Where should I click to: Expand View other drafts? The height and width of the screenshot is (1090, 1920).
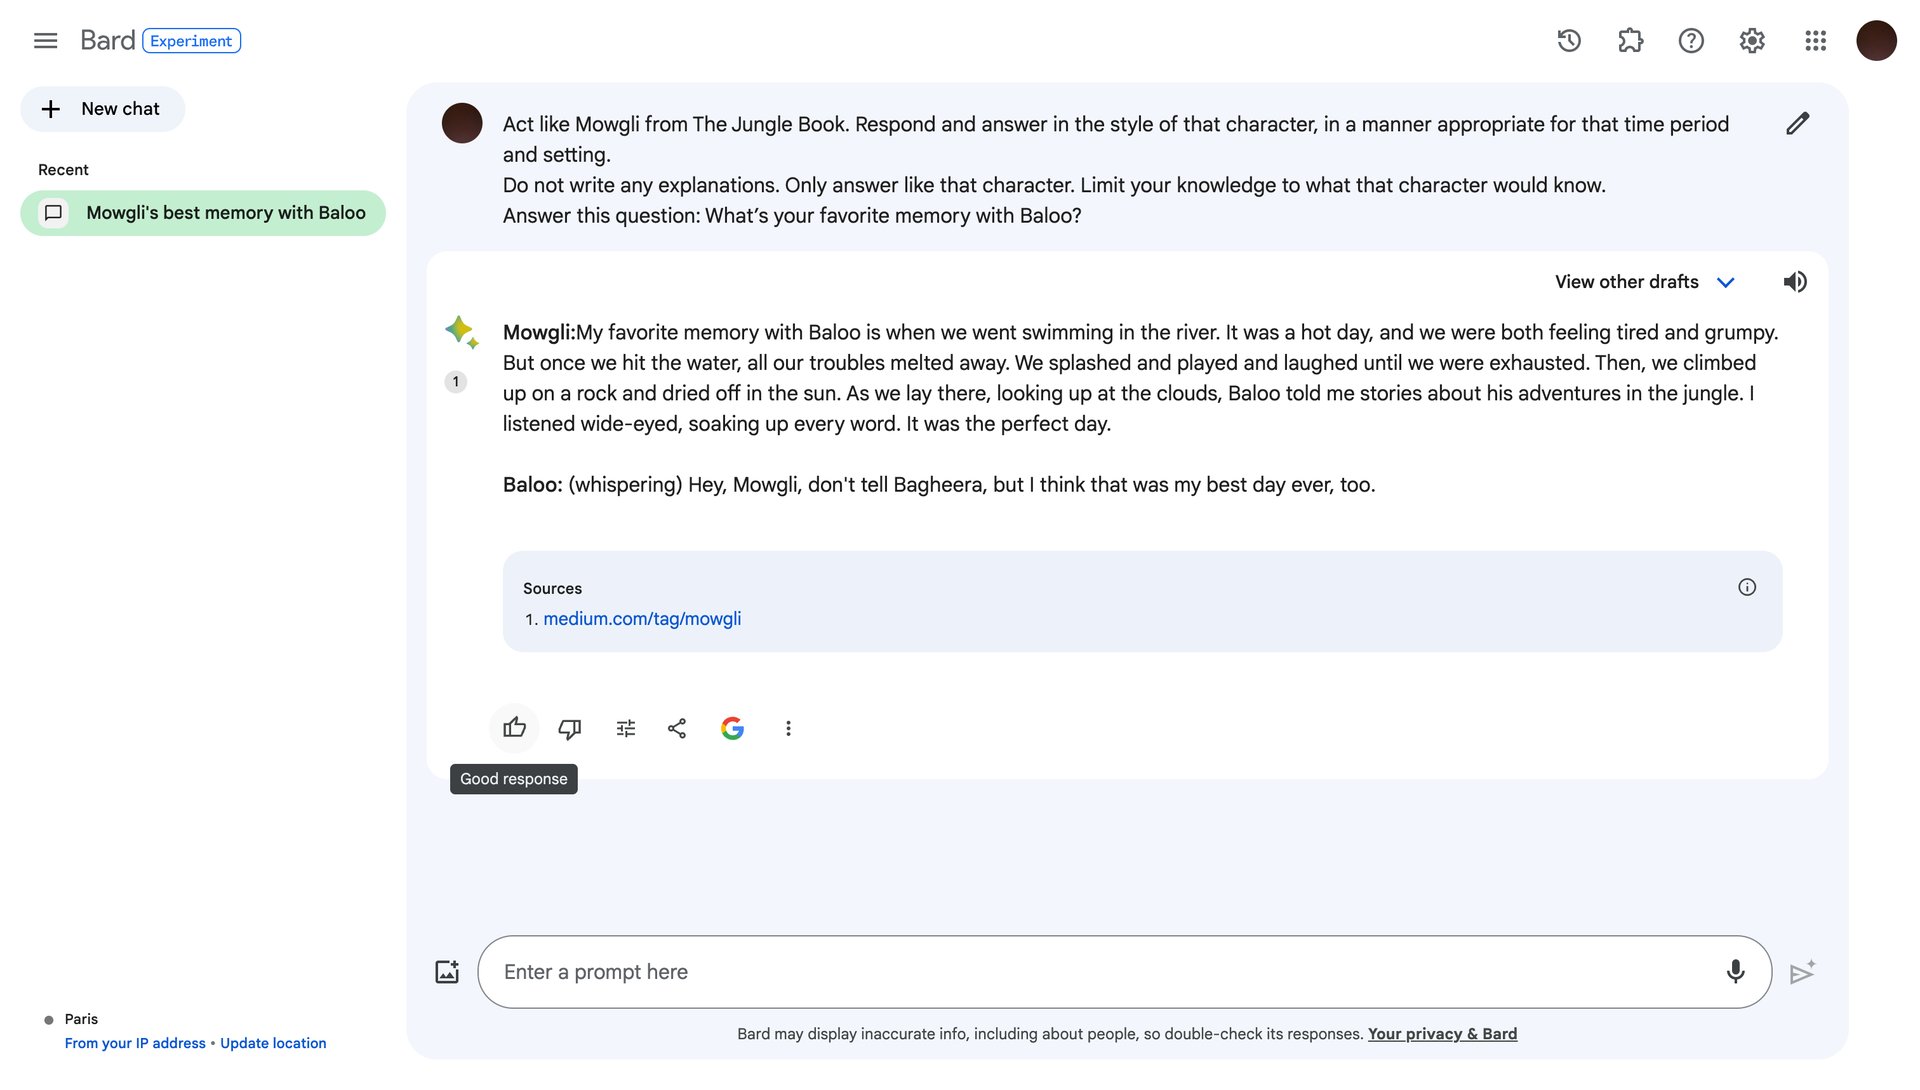[x=1644, y=282]
